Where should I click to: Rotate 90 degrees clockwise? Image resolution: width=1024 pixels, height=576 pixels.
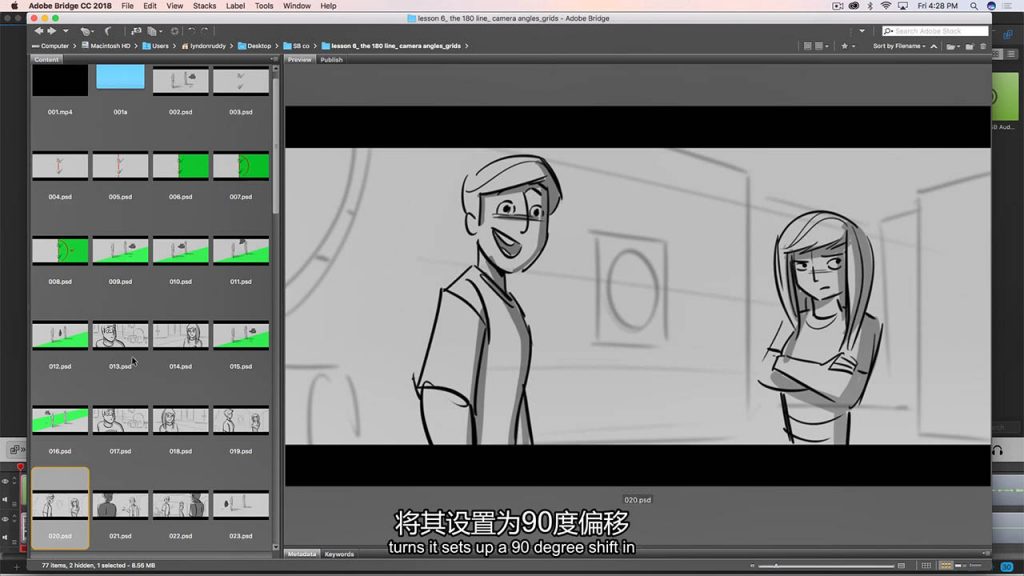204,31
